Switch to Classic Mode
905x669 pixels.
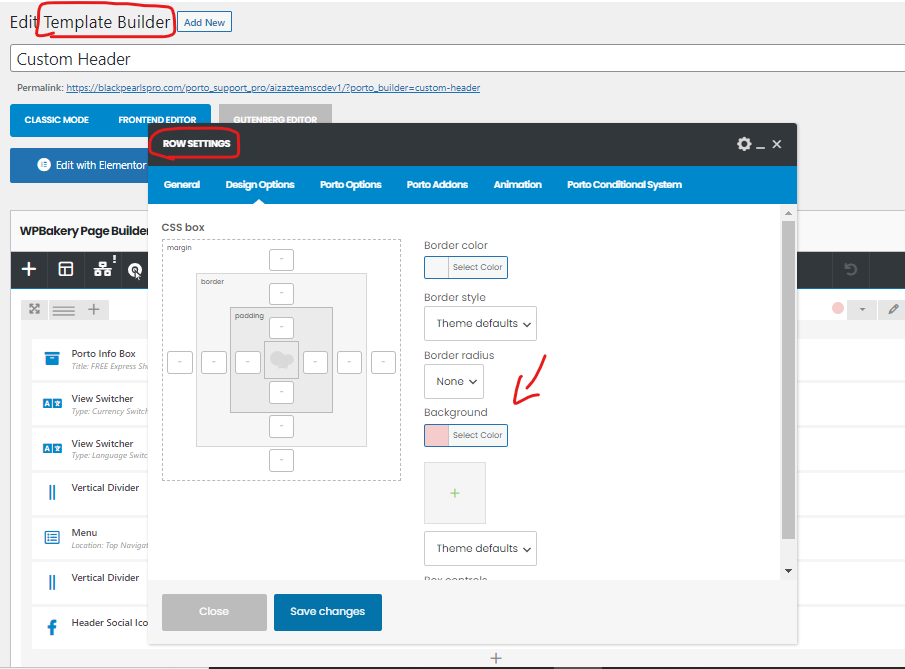coord(57,120)
